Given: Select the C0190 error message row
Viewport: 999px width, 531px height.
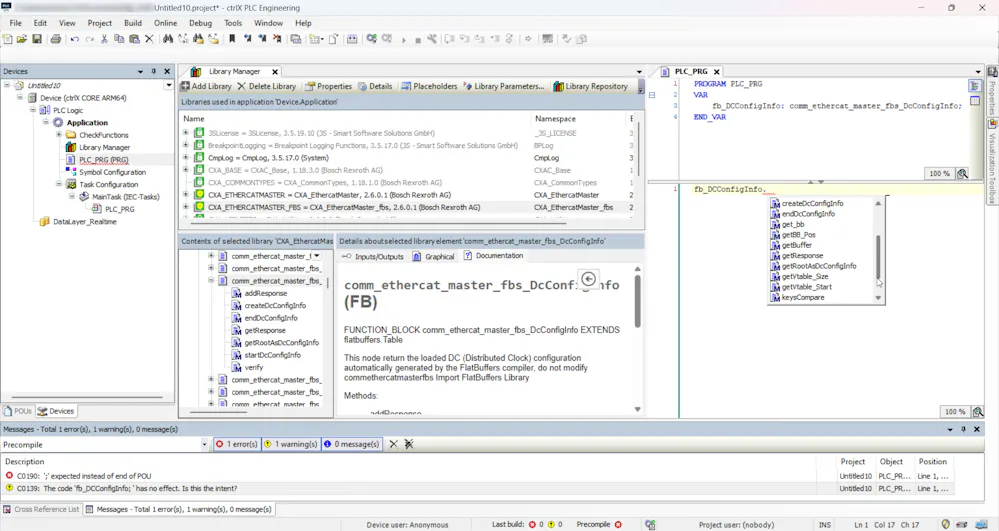Looking at the screenshot, I should pos(478,476).
